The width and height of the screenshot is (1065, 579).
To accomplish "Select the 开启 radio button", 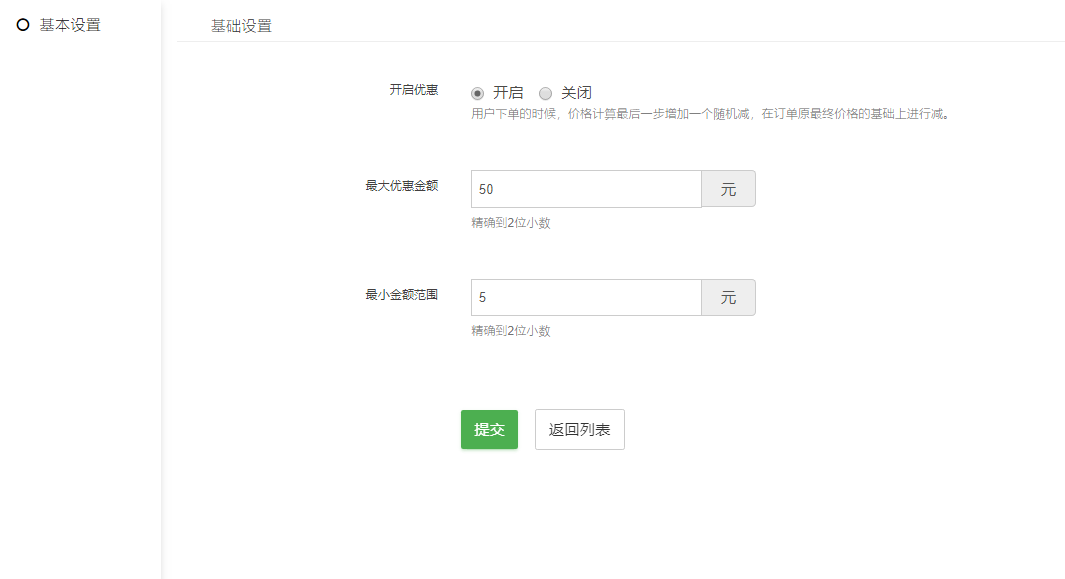I will [477, 93].
